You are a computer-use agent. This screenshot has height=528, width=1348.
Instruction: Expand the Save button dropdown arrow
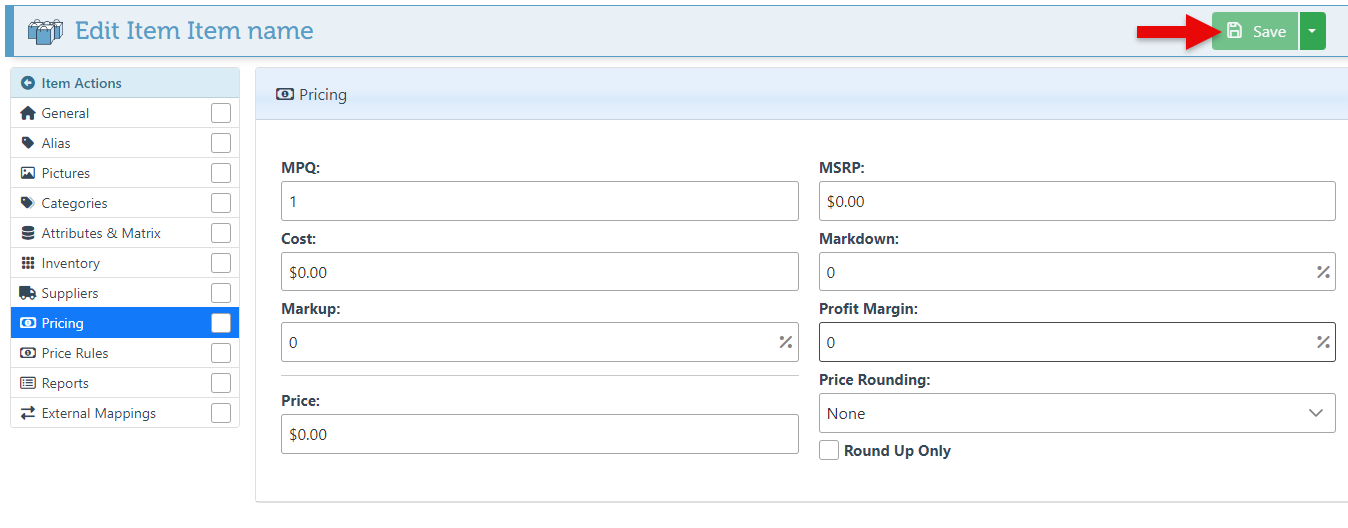point(1312,31)
